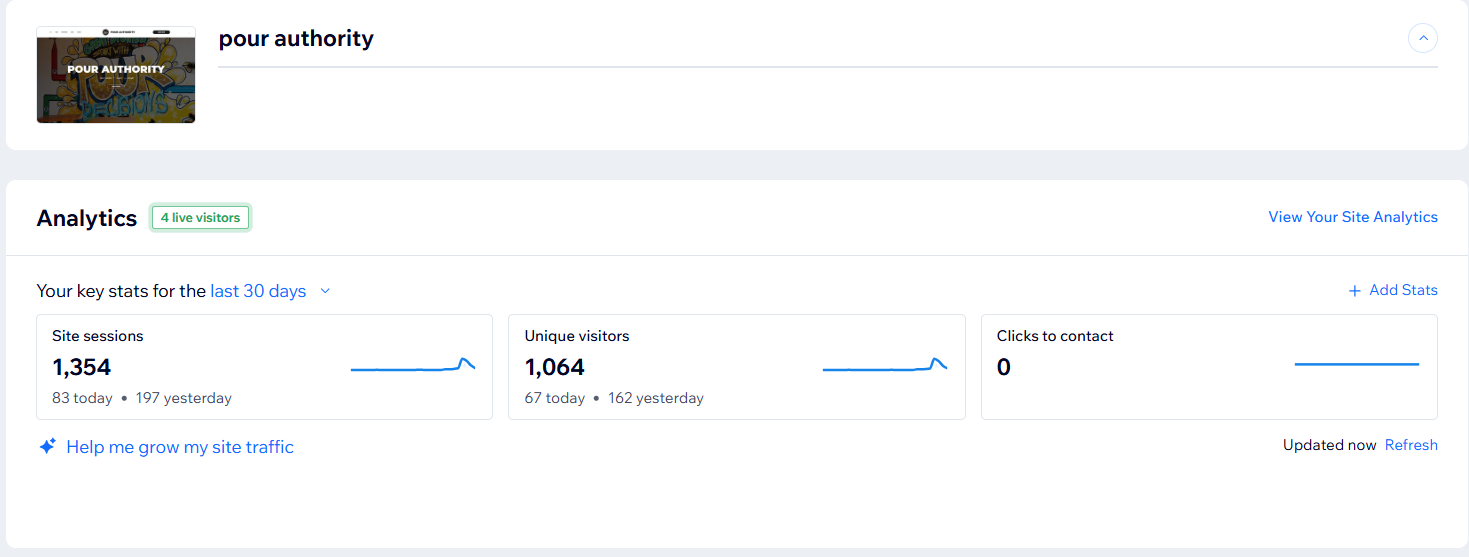
Task: Click the chevron beside last 30 days
Action: [x=325, y=291]
